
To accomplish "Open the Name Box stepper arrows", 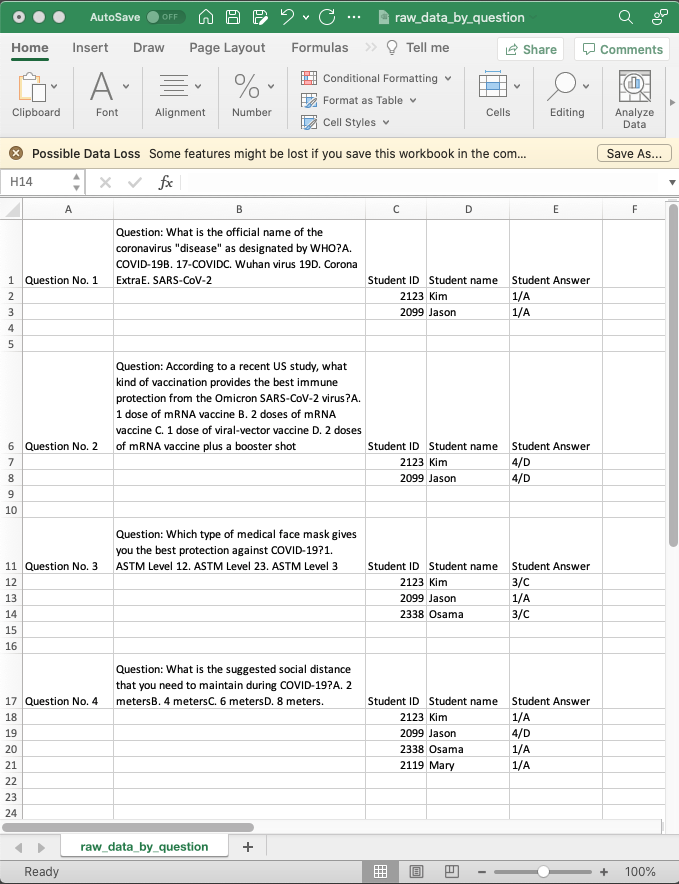I will (76, 182).
